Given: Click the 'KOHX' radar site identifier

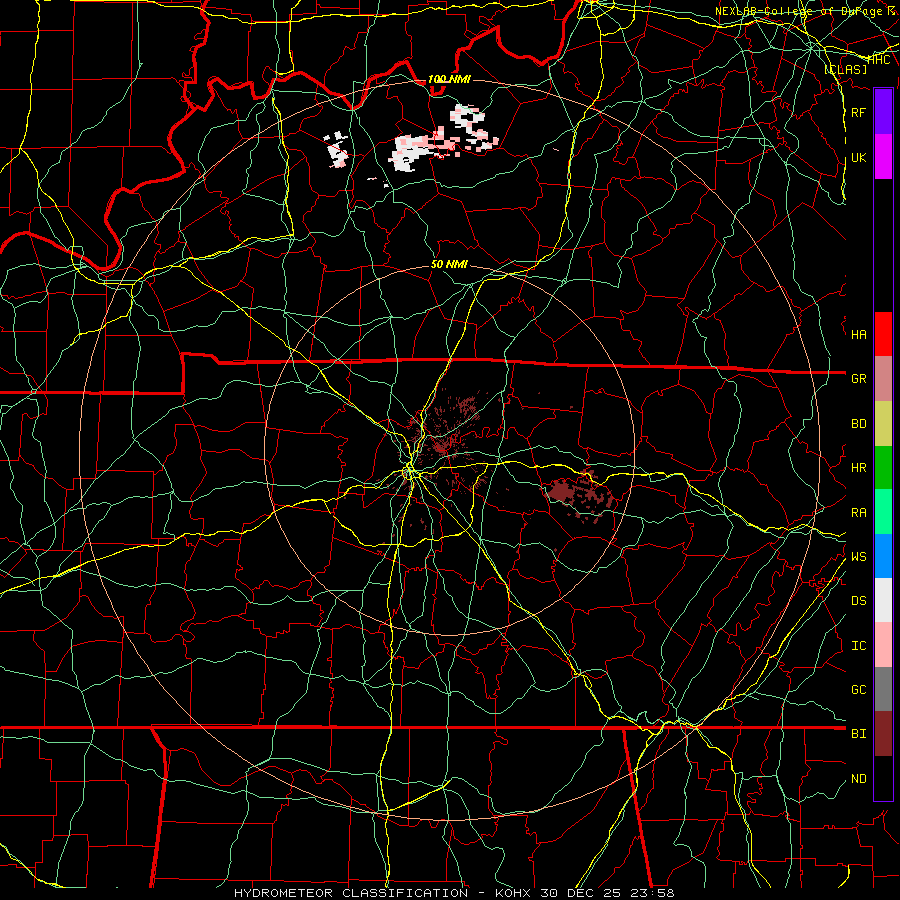Looking at the screenshot, I should (514, 893).
